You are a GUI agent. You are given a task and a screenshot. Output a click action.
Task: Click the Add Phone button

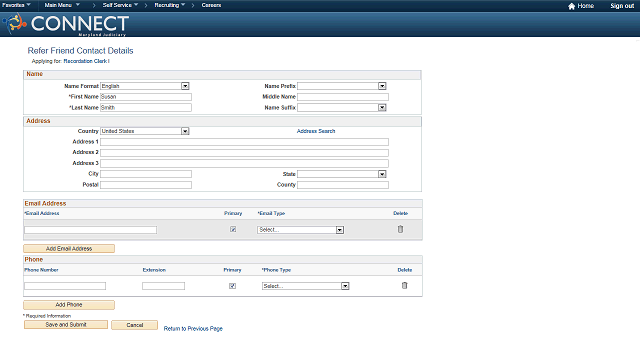pyautogui.click(x=69, y=305)
